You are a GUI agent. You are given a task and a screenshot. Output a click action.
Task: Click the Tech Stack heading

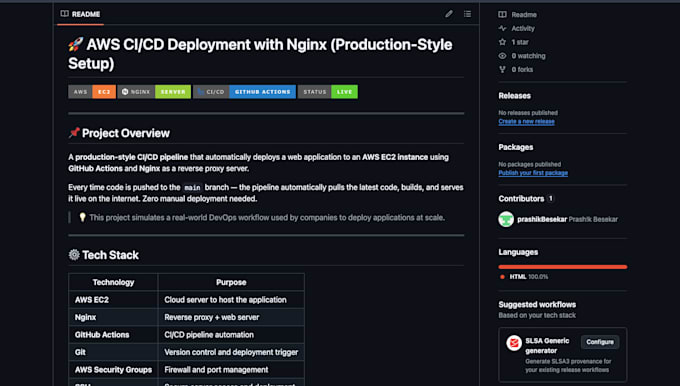tap(104, 255)
